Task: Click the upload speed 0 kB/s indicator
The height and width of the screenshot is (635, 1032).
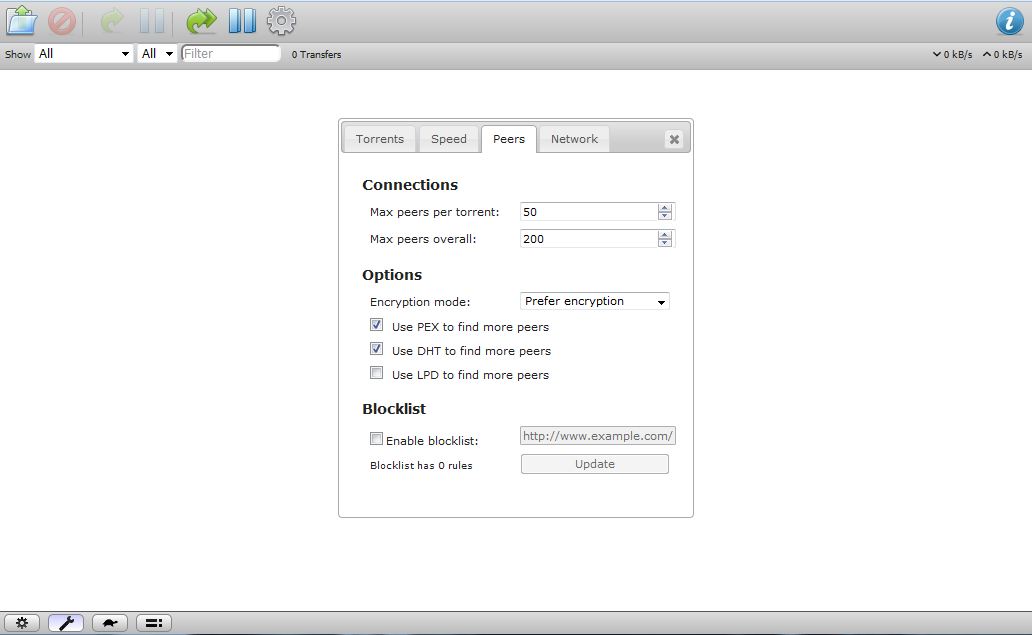Action: (1002, 55)
